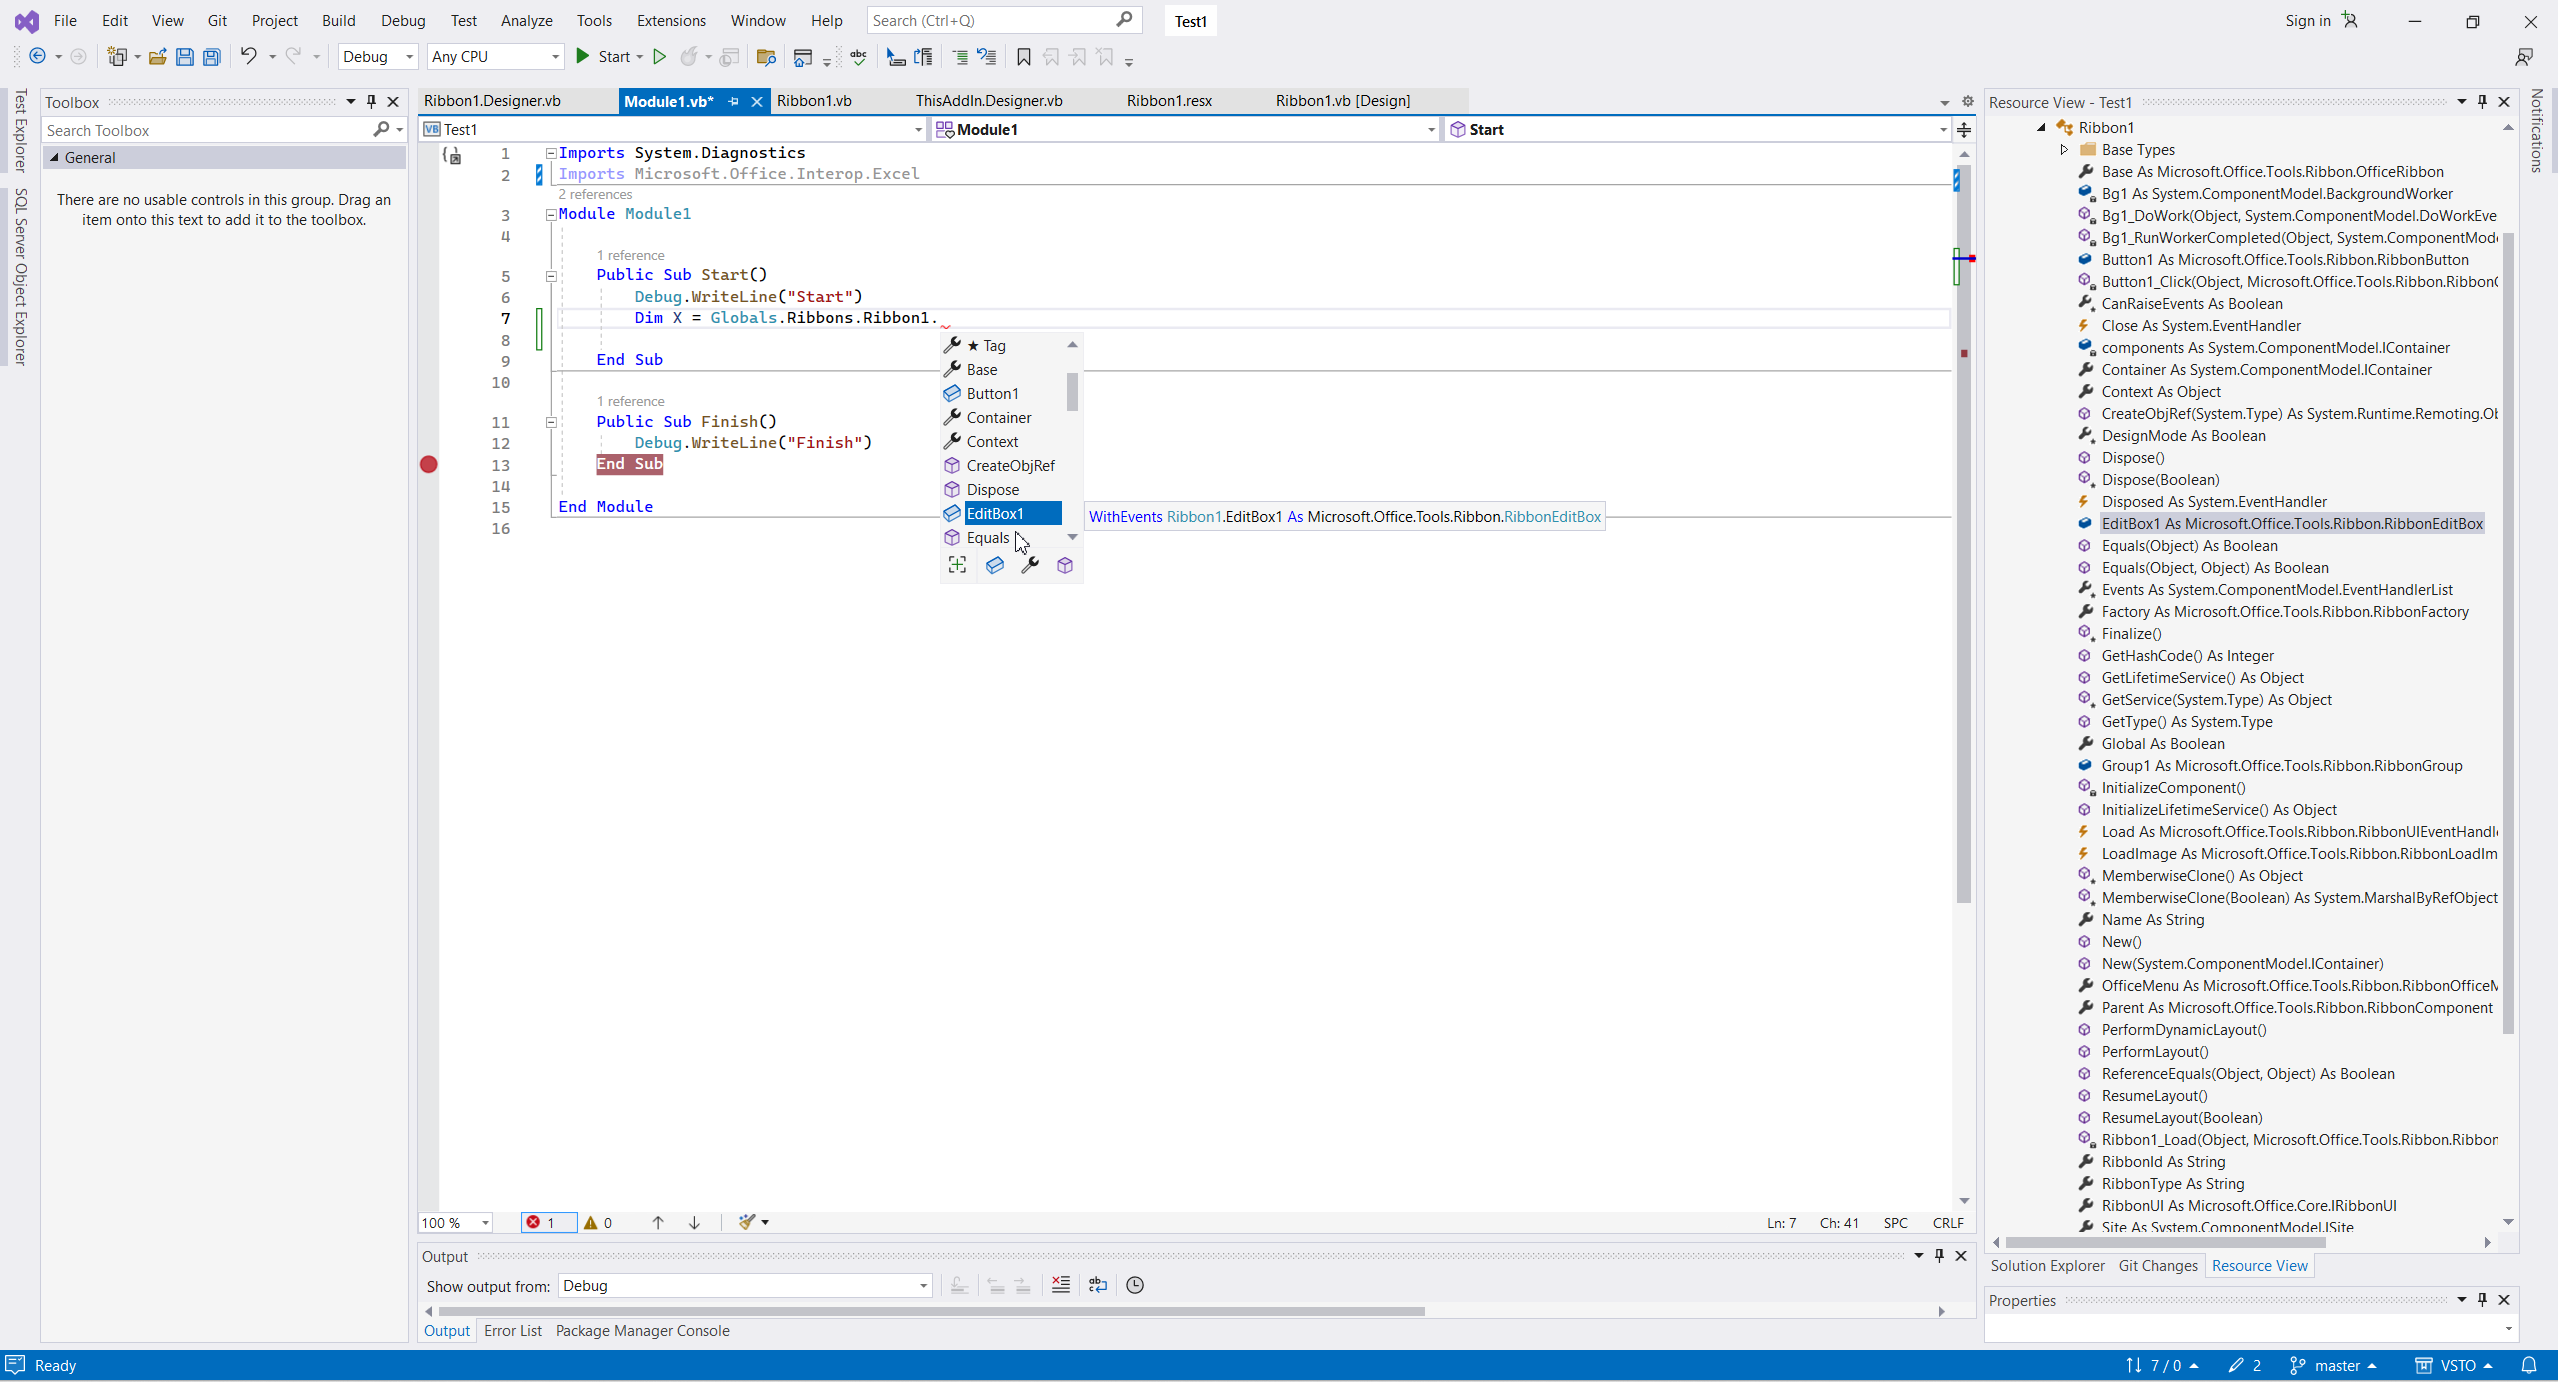Screen dimensions: 2558x1382
Task: Click the Output panel horizontal scrollbar
Action: (930, 1311)
